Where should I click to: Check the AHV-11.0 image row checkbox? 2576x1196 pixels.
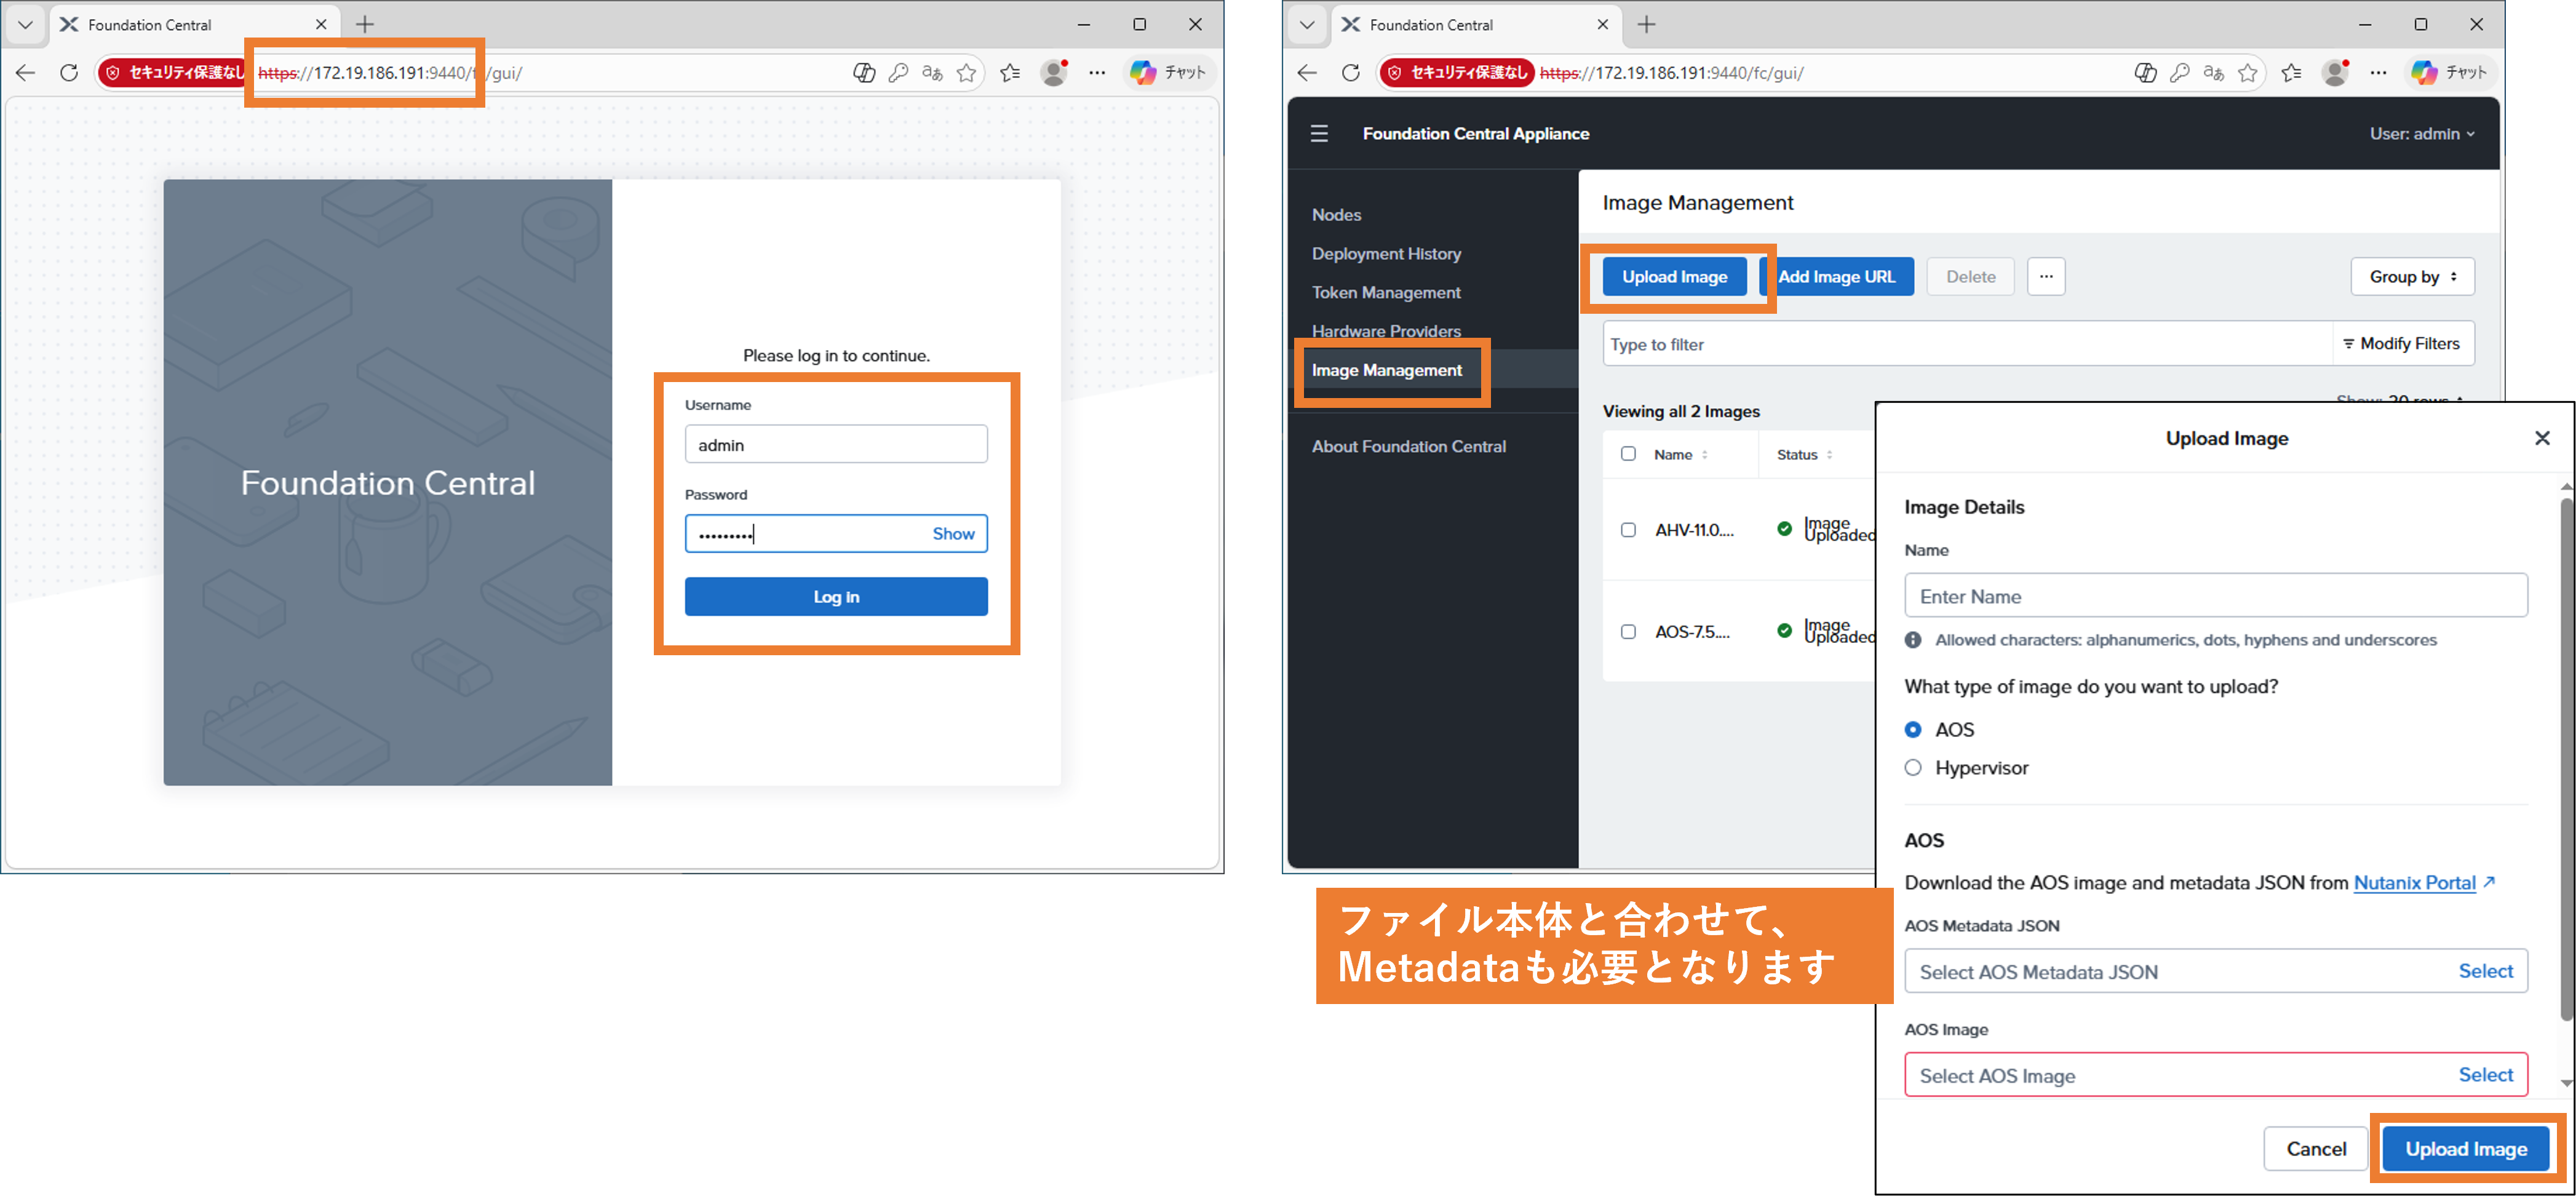click(1628, 530)
